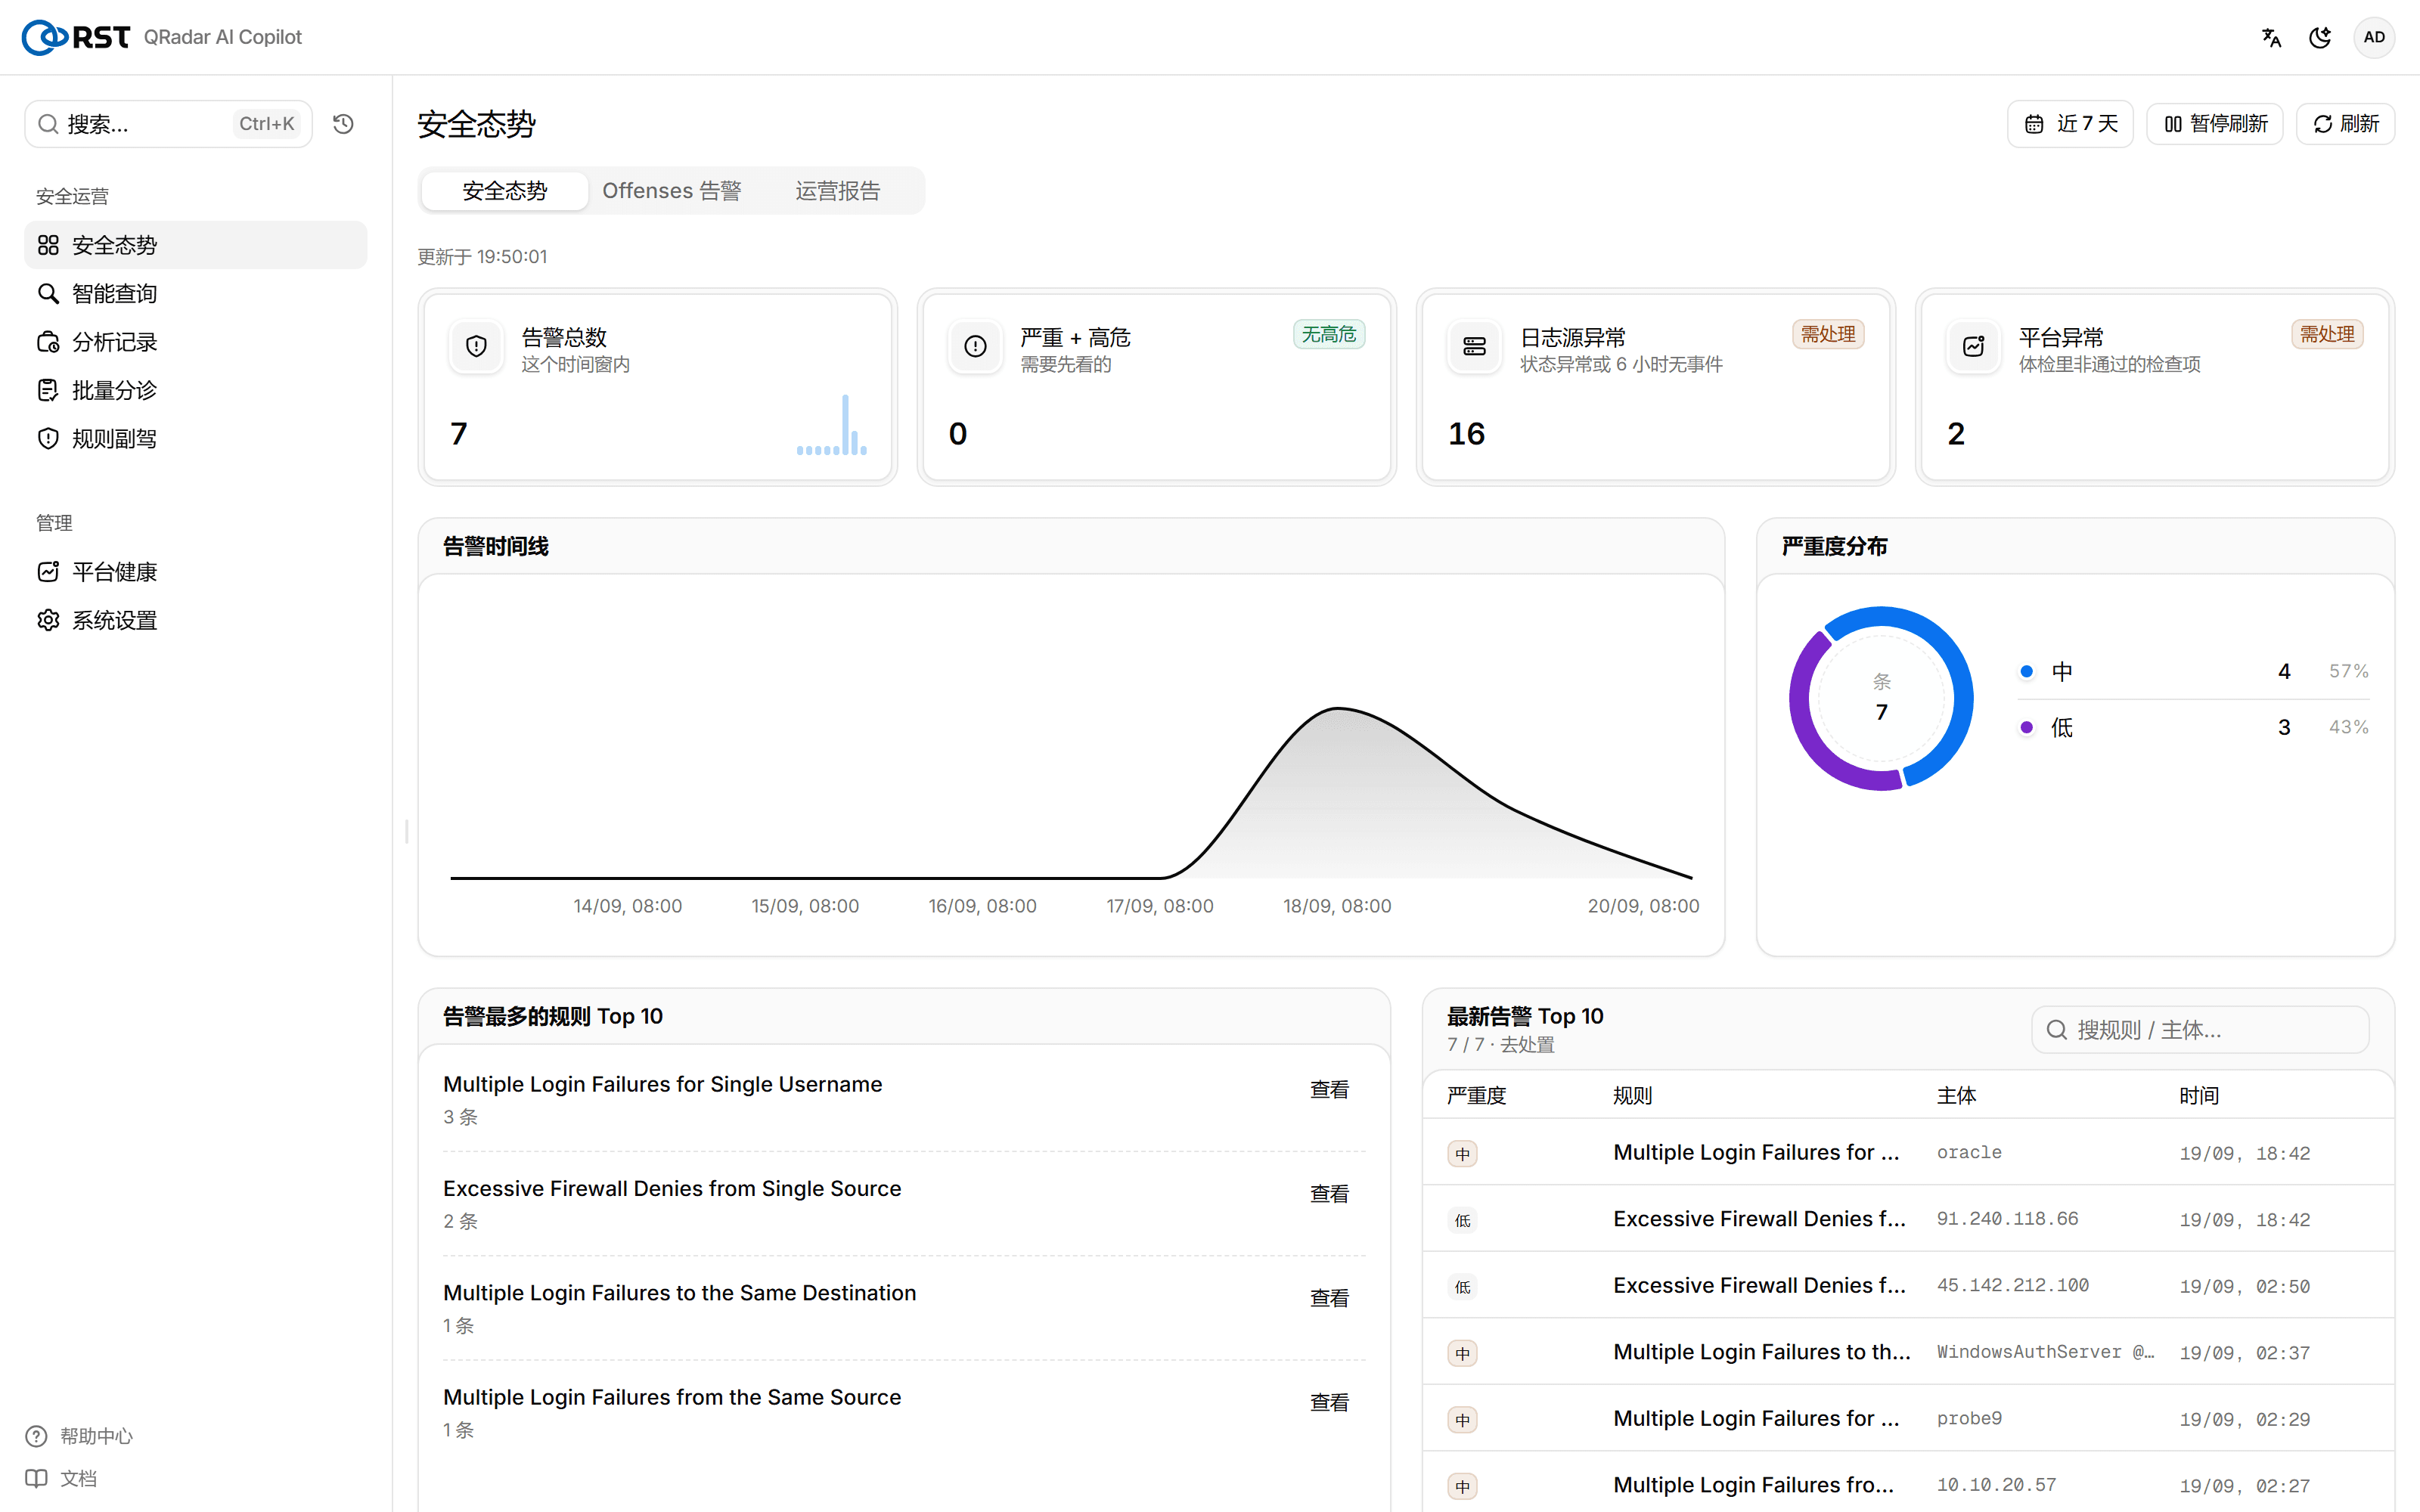Open 智能查询 in the sidebar

[196, 293]
